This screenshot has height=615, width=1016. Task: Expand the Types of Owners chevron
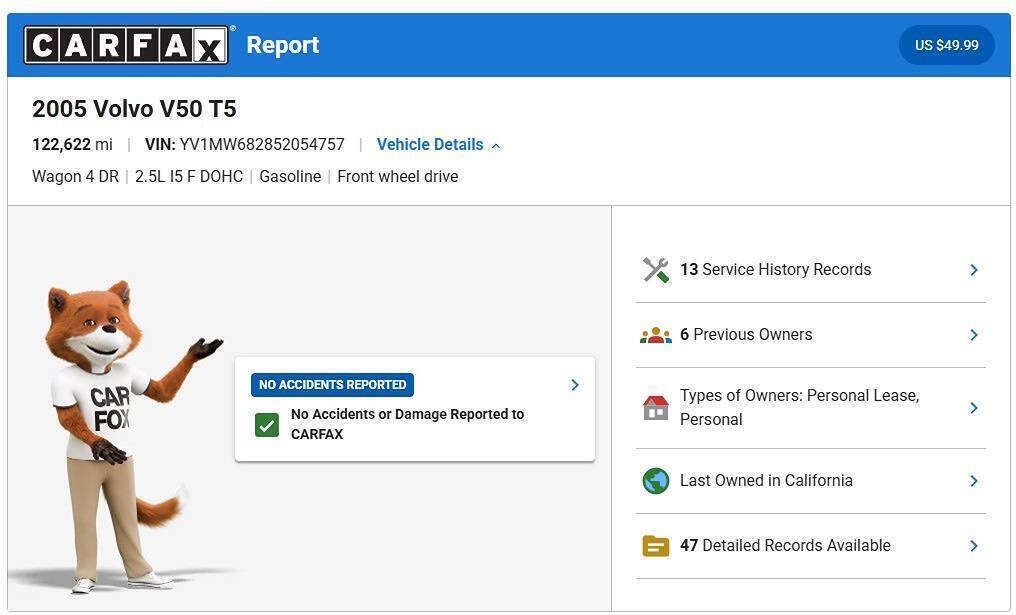974,408
